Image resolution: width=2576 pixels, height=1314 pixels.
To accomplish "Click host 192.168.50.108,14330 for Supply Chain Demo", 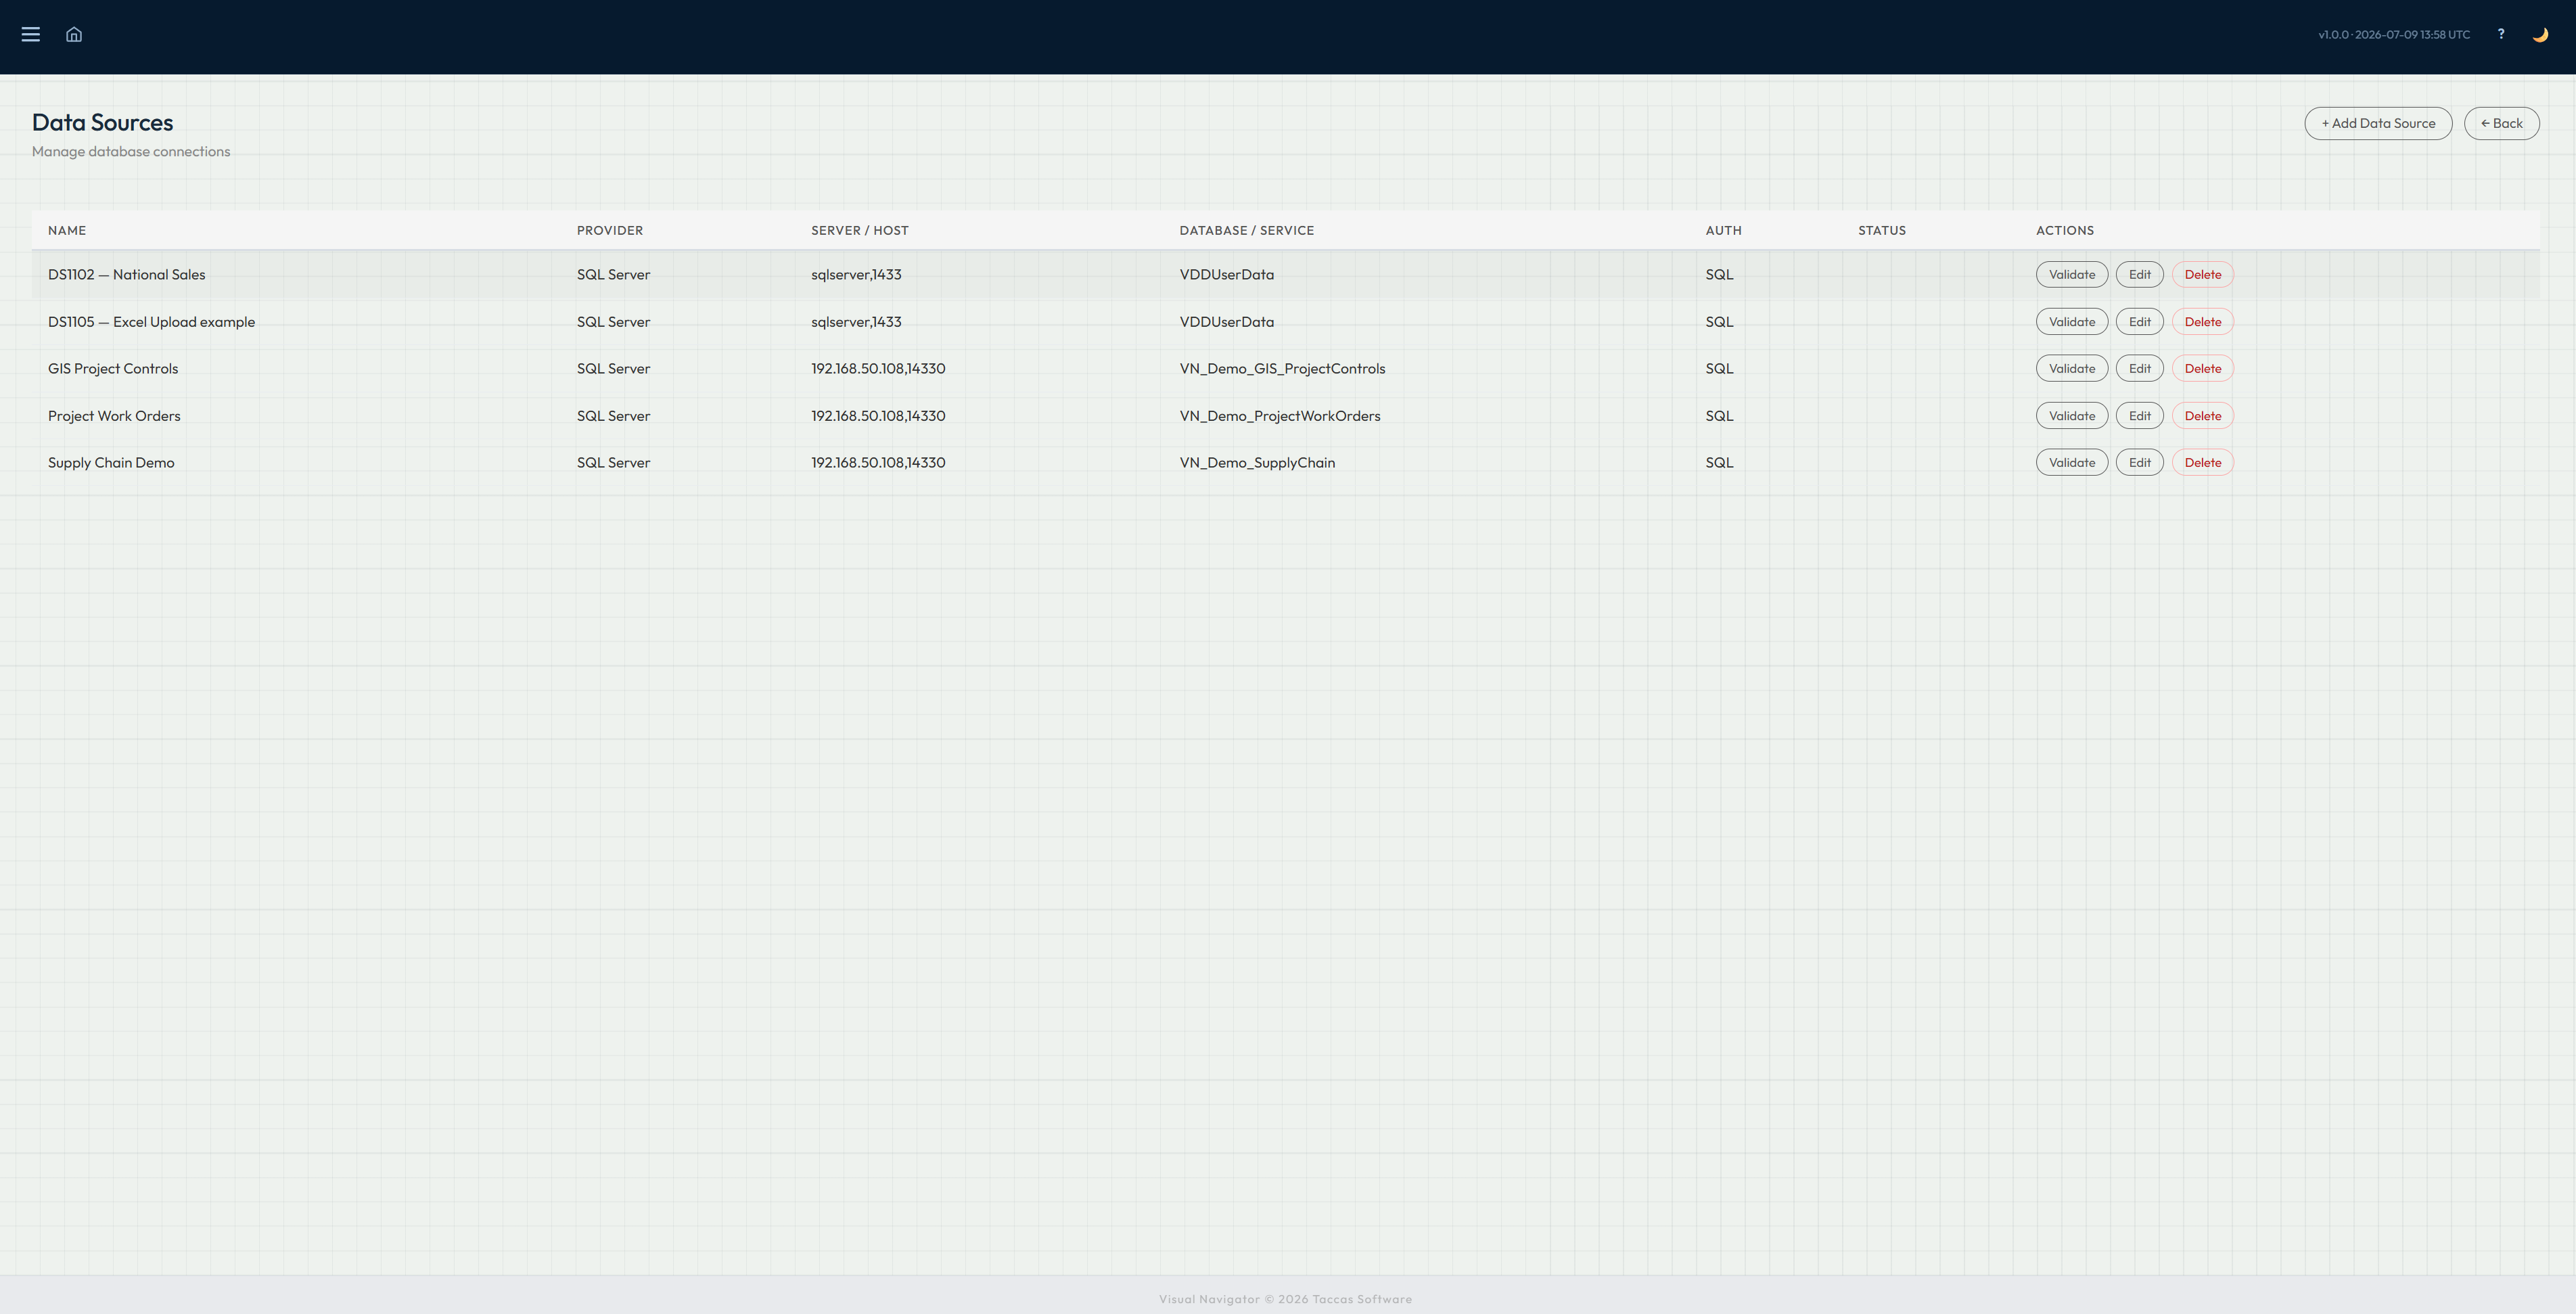I will click(x=878, y=462).
